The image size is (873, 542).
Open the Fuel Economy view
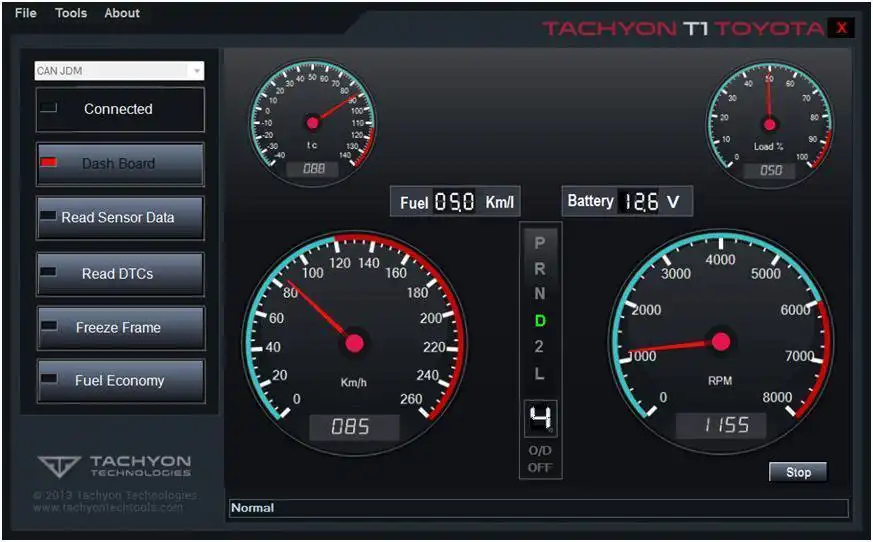click(x=121, y=380)
